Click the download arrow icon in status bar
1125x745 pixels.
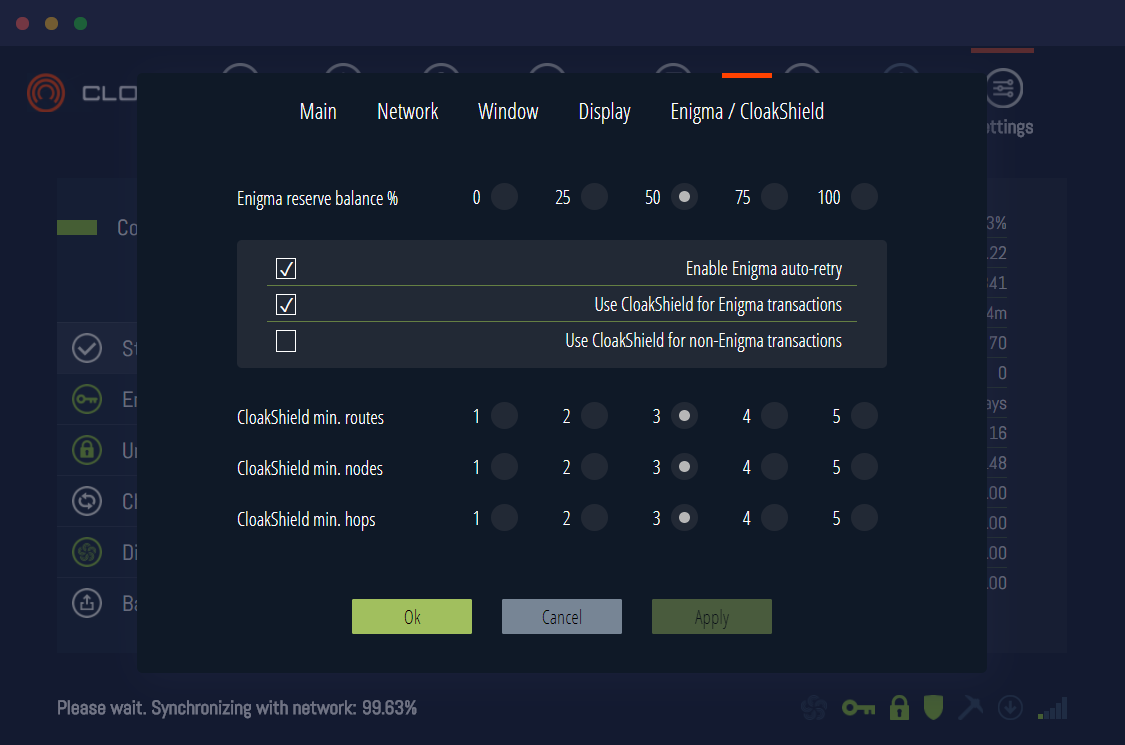pos(1010,708)
